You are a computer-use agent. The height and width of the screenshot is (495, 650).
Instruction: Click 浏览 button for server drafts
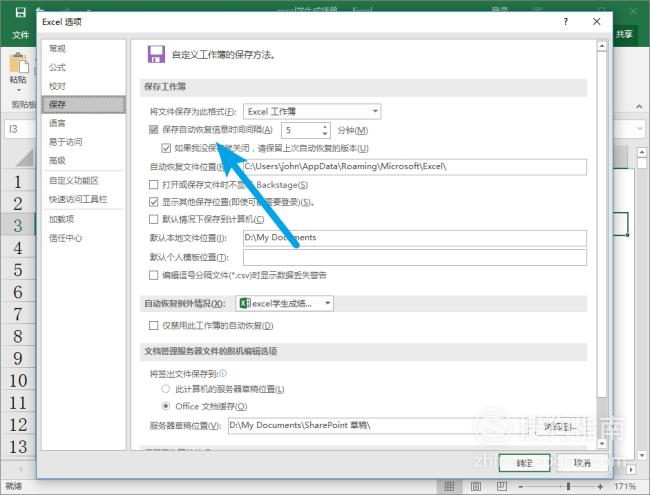[x=561, y=426]
